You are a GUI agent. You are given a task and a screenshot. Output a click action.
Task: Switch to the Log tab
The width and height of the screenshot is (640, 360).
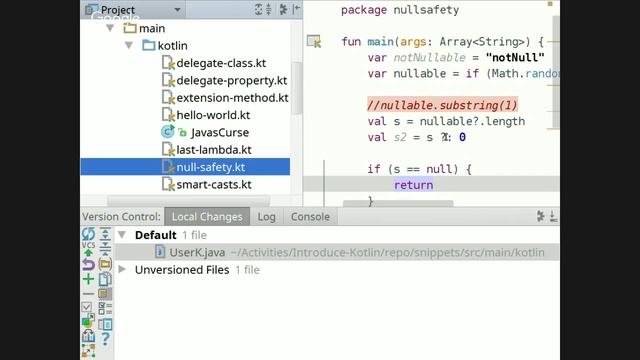pyautogui.click(x=266, y=217)
